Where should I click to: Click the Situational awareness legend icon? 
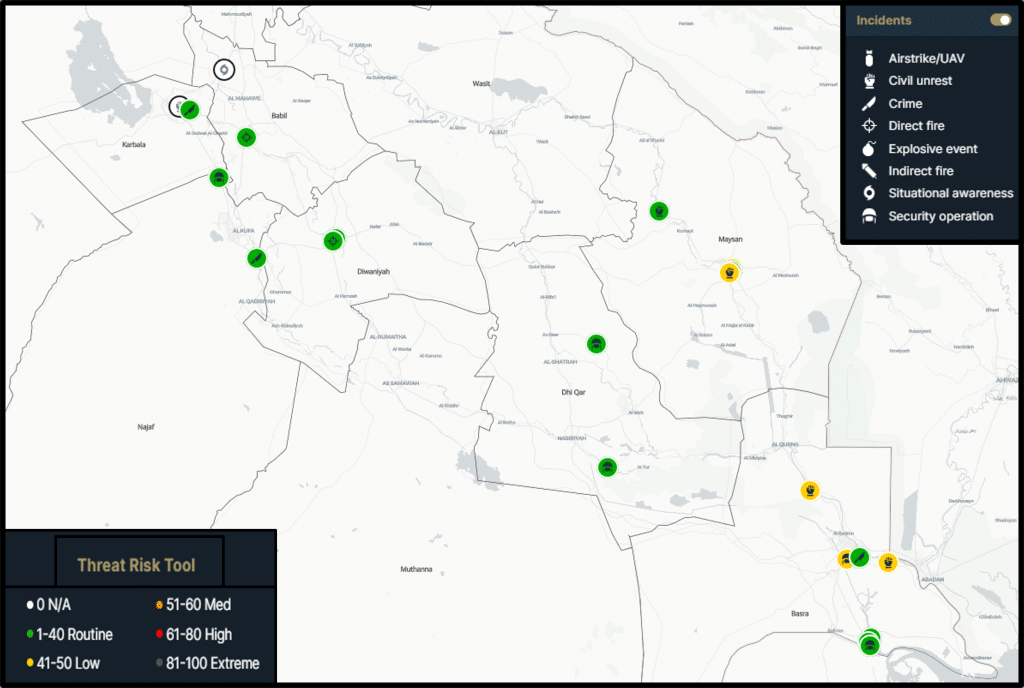(869, 193)
